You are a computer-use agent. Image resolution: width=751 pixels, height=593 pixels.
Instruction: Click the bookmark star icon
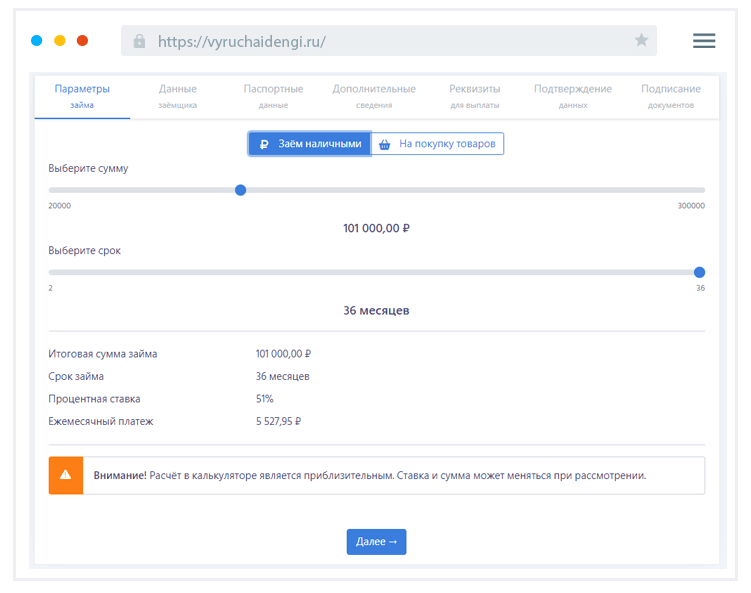[641, 41]
